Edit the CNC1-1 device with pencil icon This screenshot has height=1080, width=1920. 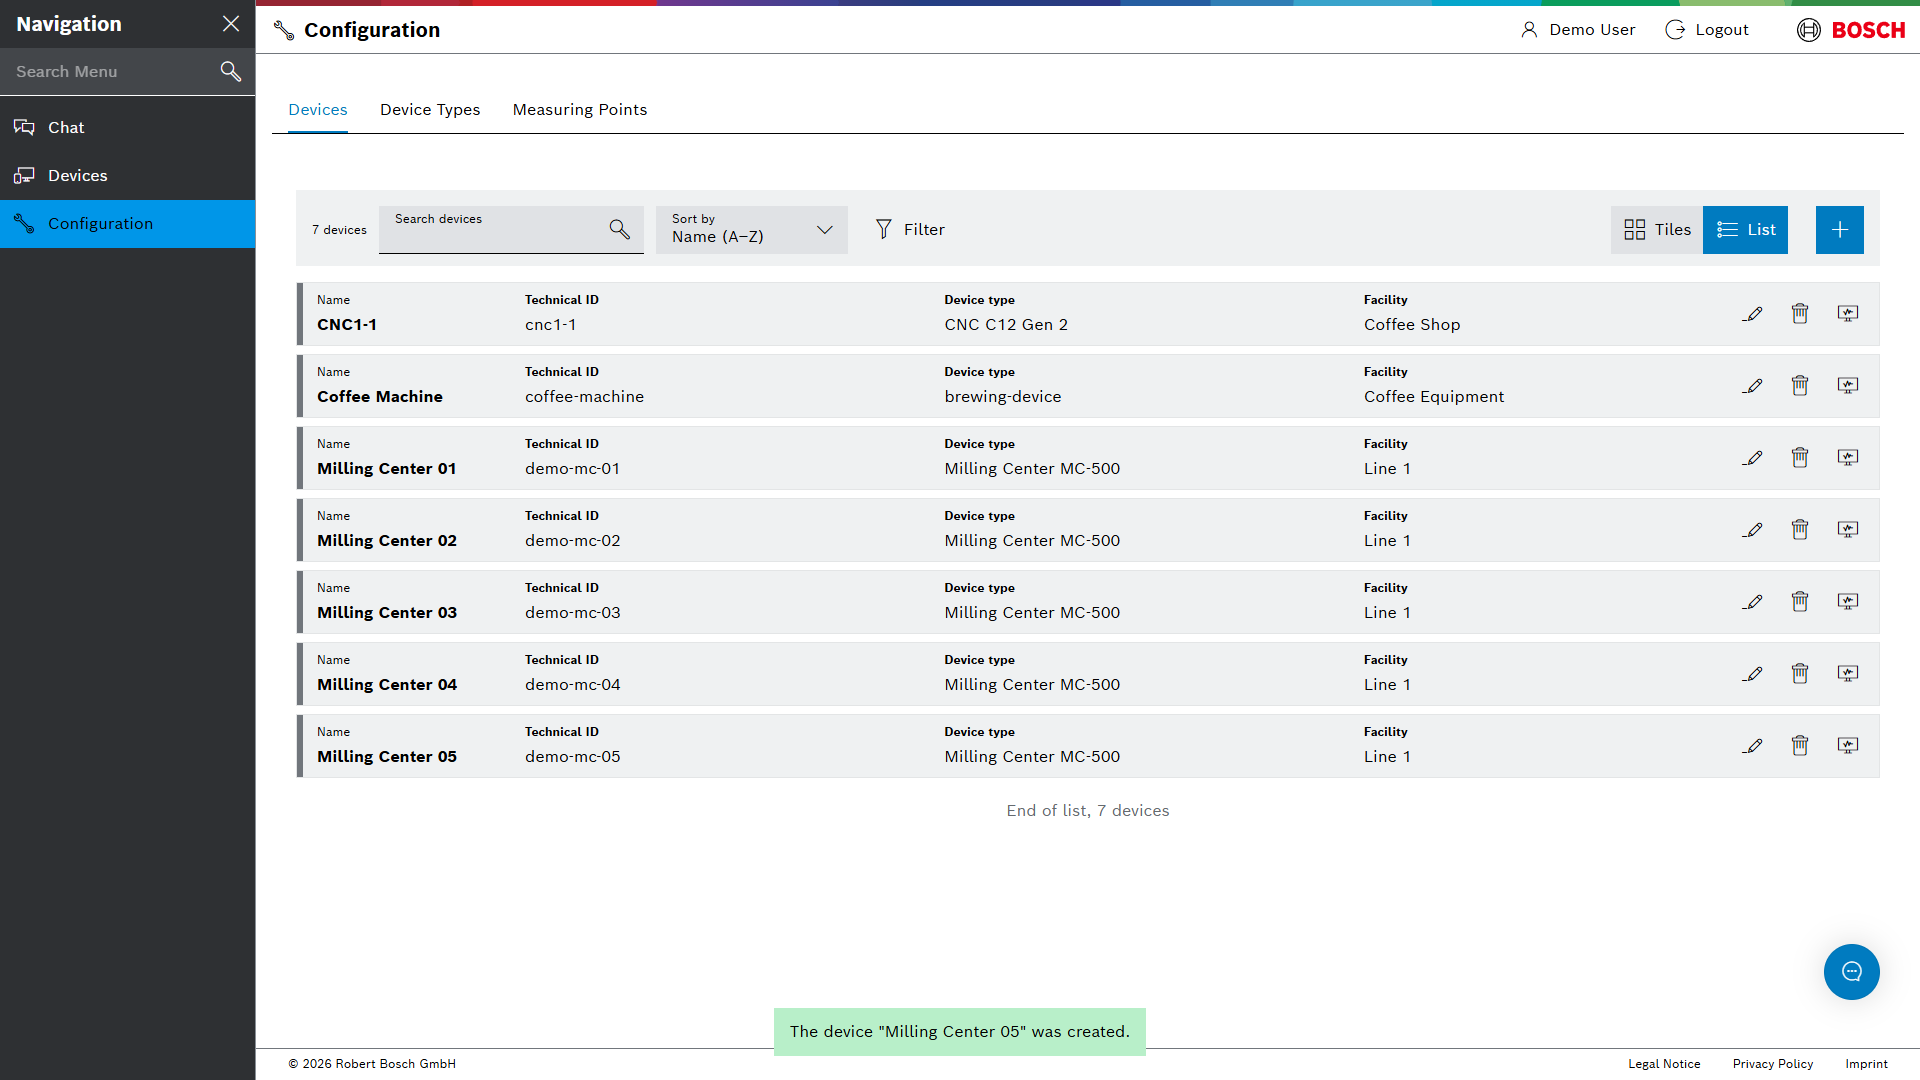point(1752,314)
